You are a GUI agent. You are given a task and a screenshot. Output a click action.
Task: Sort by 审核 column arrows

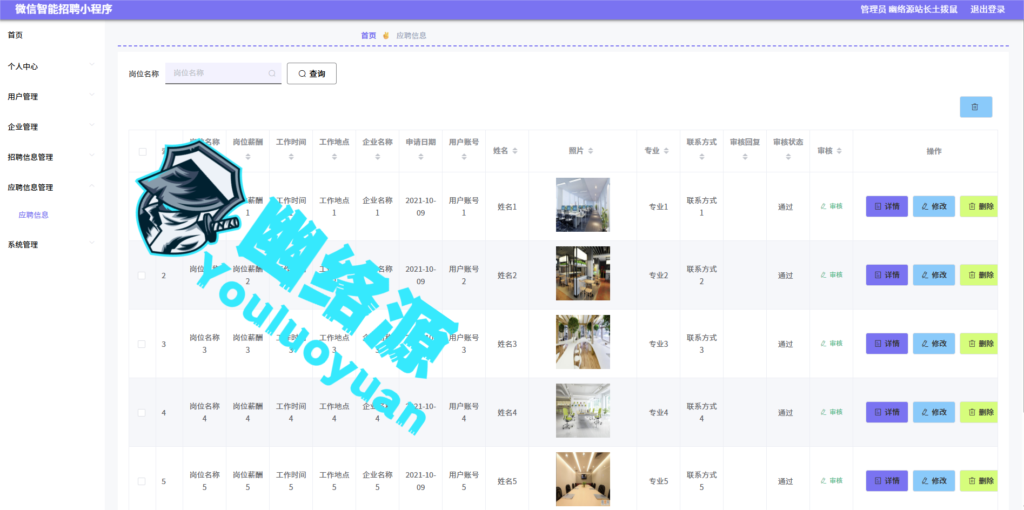click(839, 151)
